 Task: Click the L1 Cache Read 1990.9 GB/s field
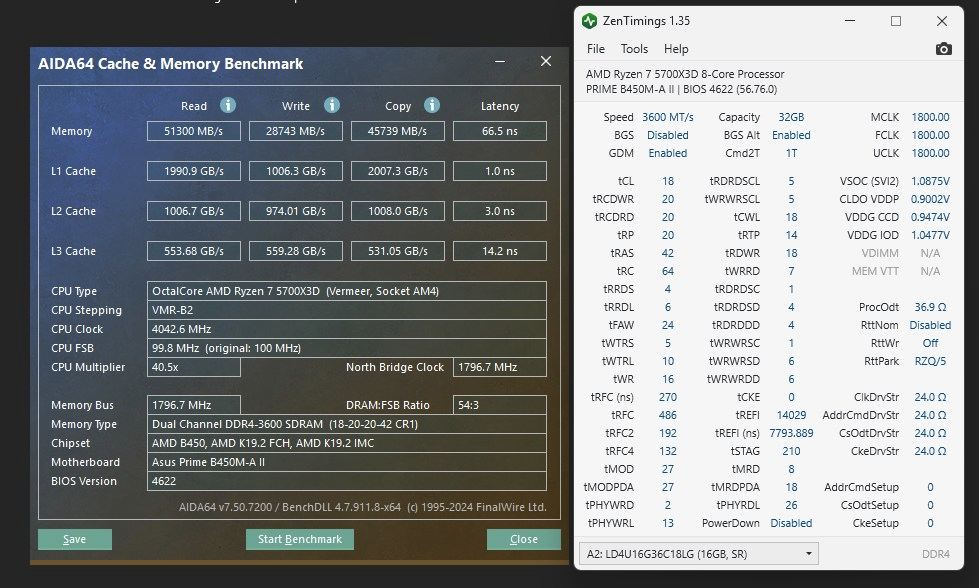(x=194, y=171)
